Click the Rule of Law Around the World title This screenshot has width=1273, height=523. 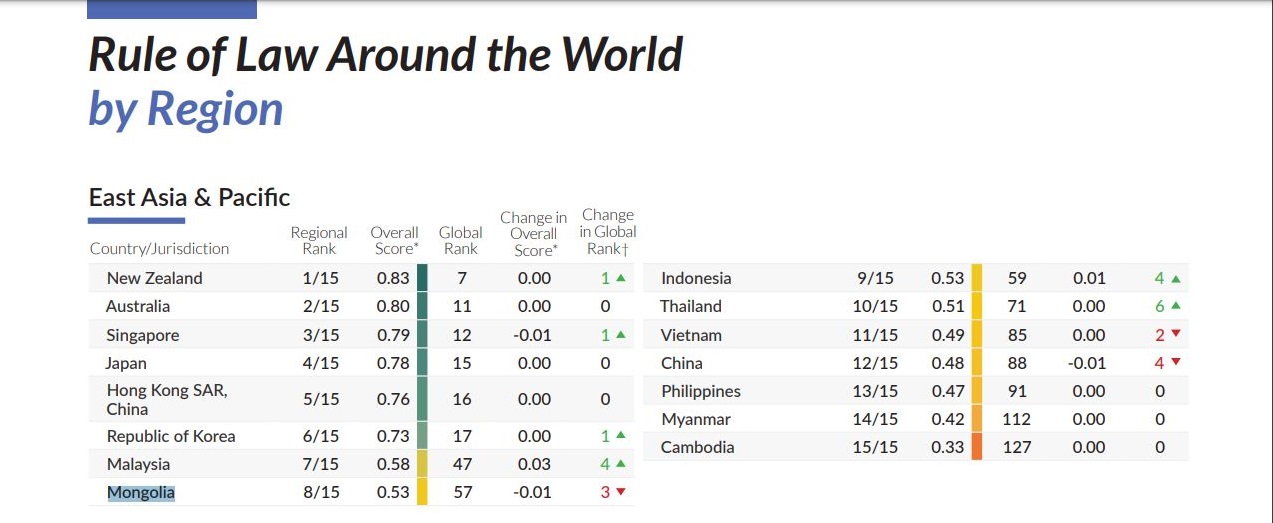click(x=385, y=55)
